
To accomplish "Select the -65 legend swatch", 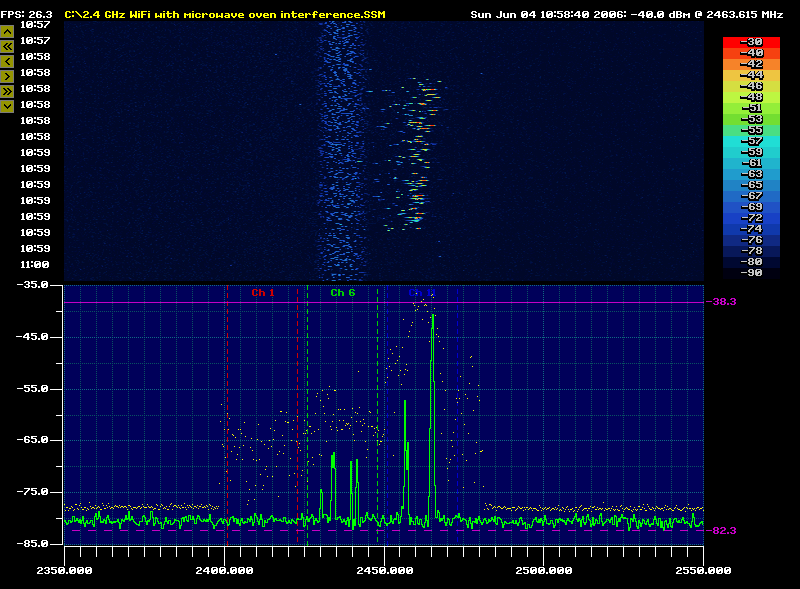I will pyautogui.click(x=751, y=185).
